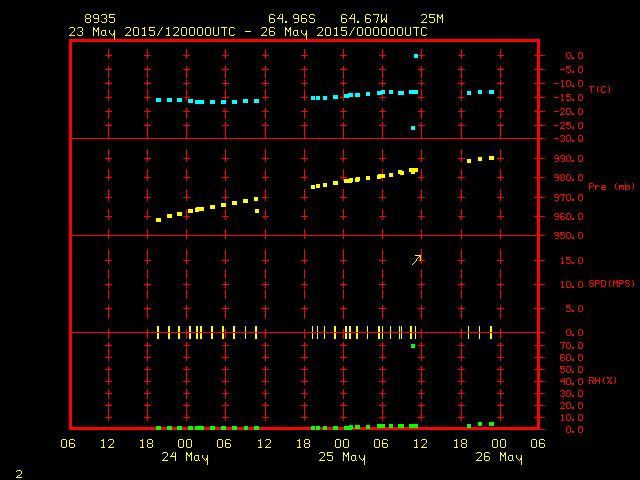Viewport: 640px width, 480px height.
Task: Click the date range header 23 May 2015/120000UTC
Action: click(x=152, y=32)
